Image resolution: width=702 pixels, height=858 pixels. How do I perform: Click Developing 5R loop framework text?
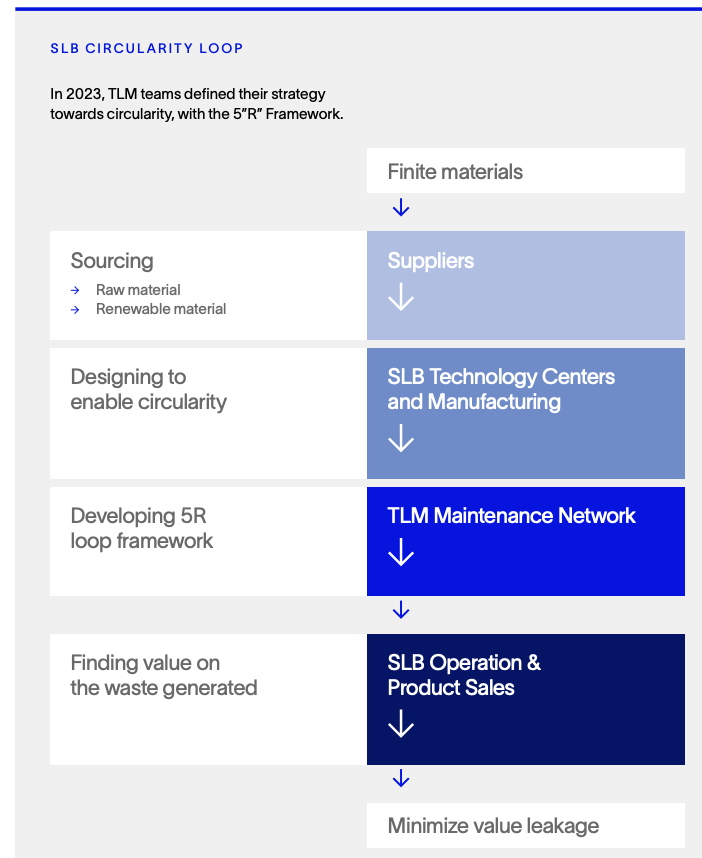coord(142,528)
